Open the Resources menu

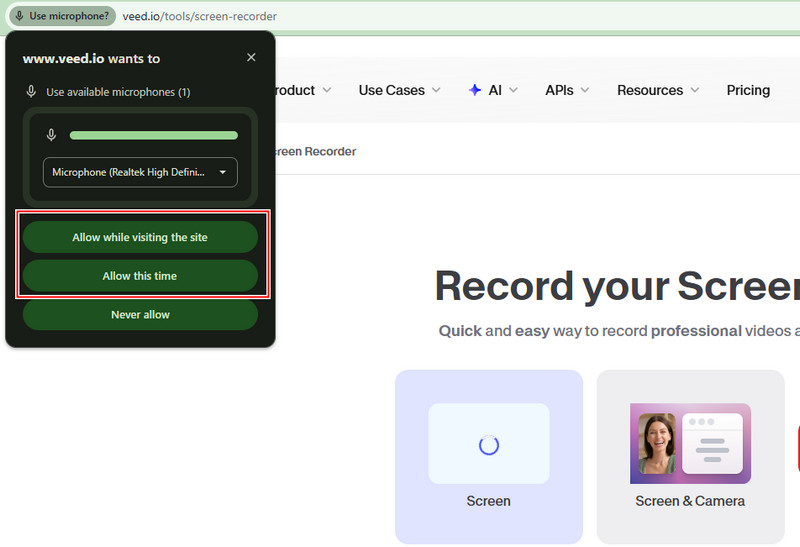click(x=658, y=90)
